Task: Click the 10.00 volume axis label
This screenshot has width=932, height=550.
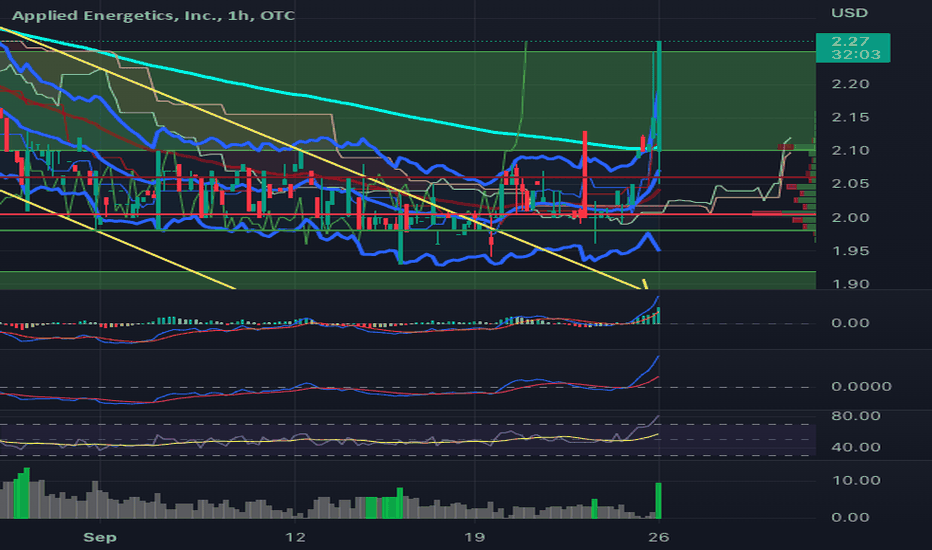Action: tap(856, 480)
